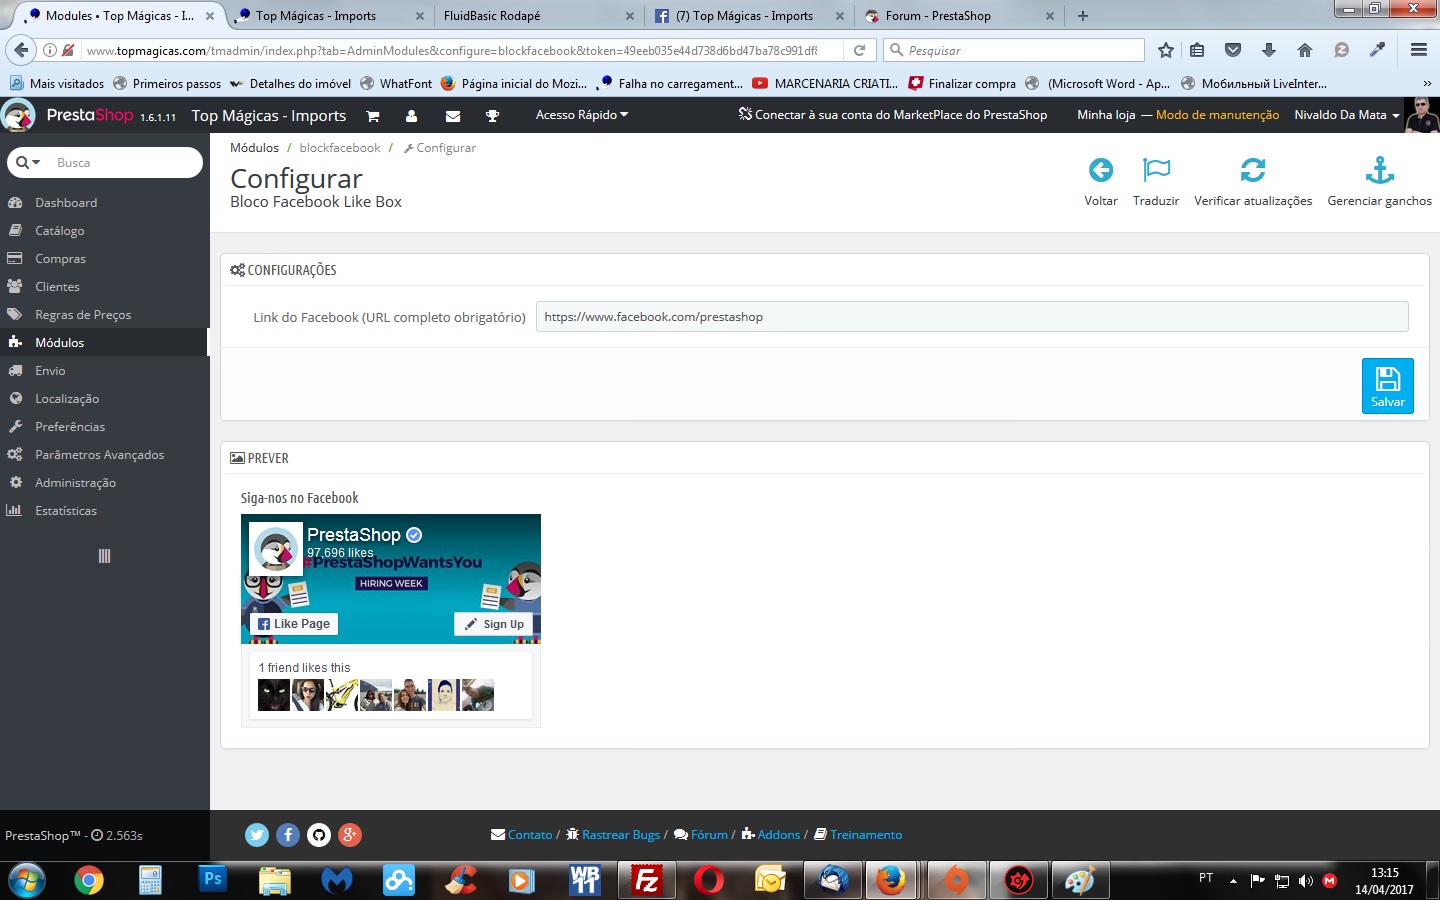Open Photoshop from the taskbar

click(x=213, y=878)
